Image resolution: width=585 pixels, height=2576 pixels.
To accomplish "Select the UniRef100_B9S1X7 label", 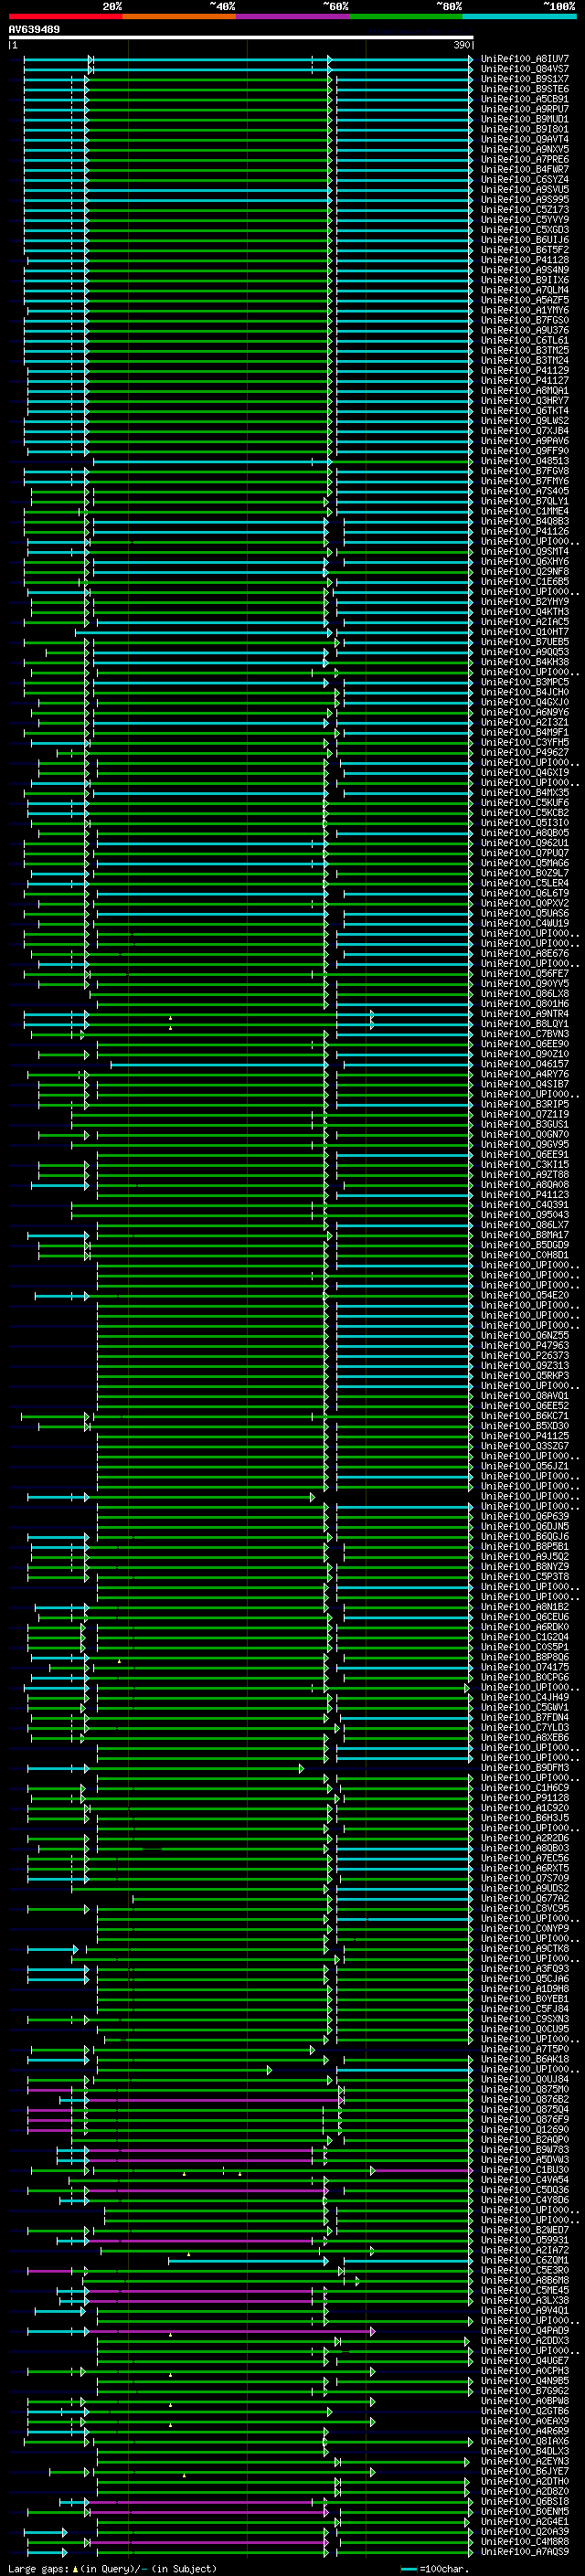I will [525, 79].
